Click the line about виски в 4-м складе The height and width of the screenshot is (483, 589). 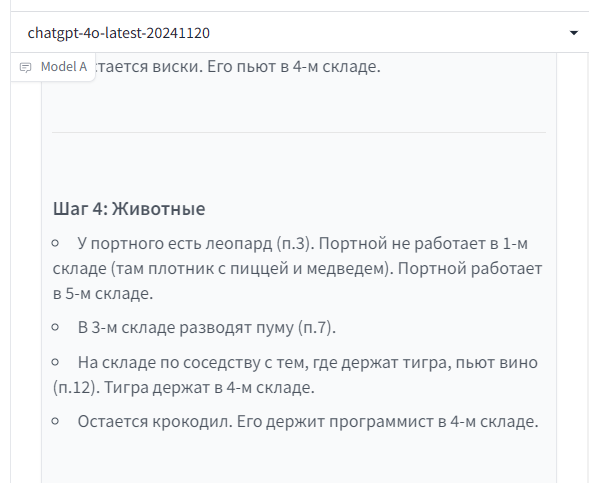click(237, 66)
